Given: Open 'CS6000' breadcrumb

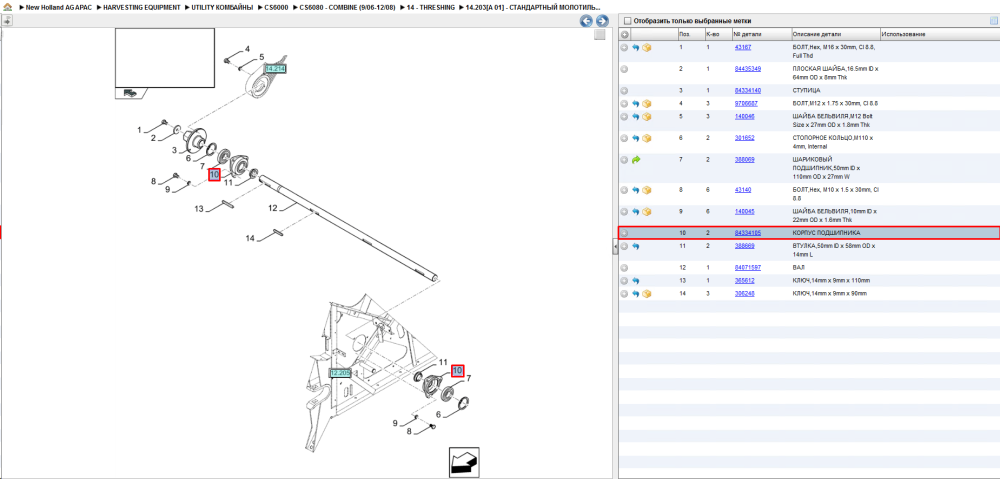Looking at the screenshot, I should click(x=276, y=7).
